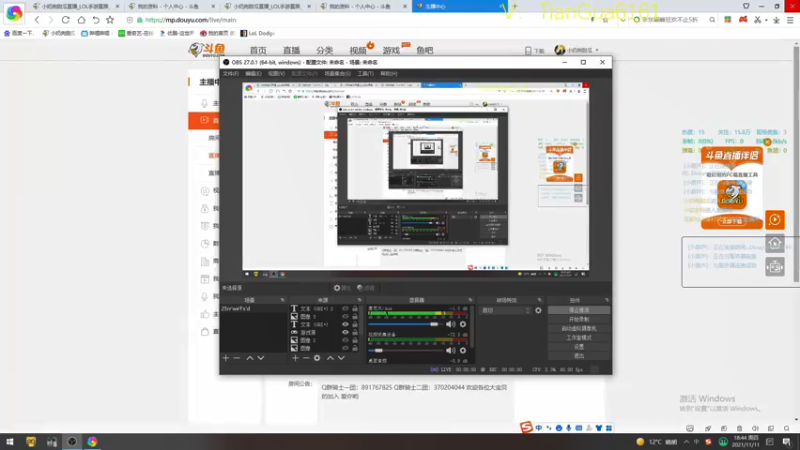Pop out Scene Transitions dock panel
This screenshot has height=450, width=800.
coord(539,300)
